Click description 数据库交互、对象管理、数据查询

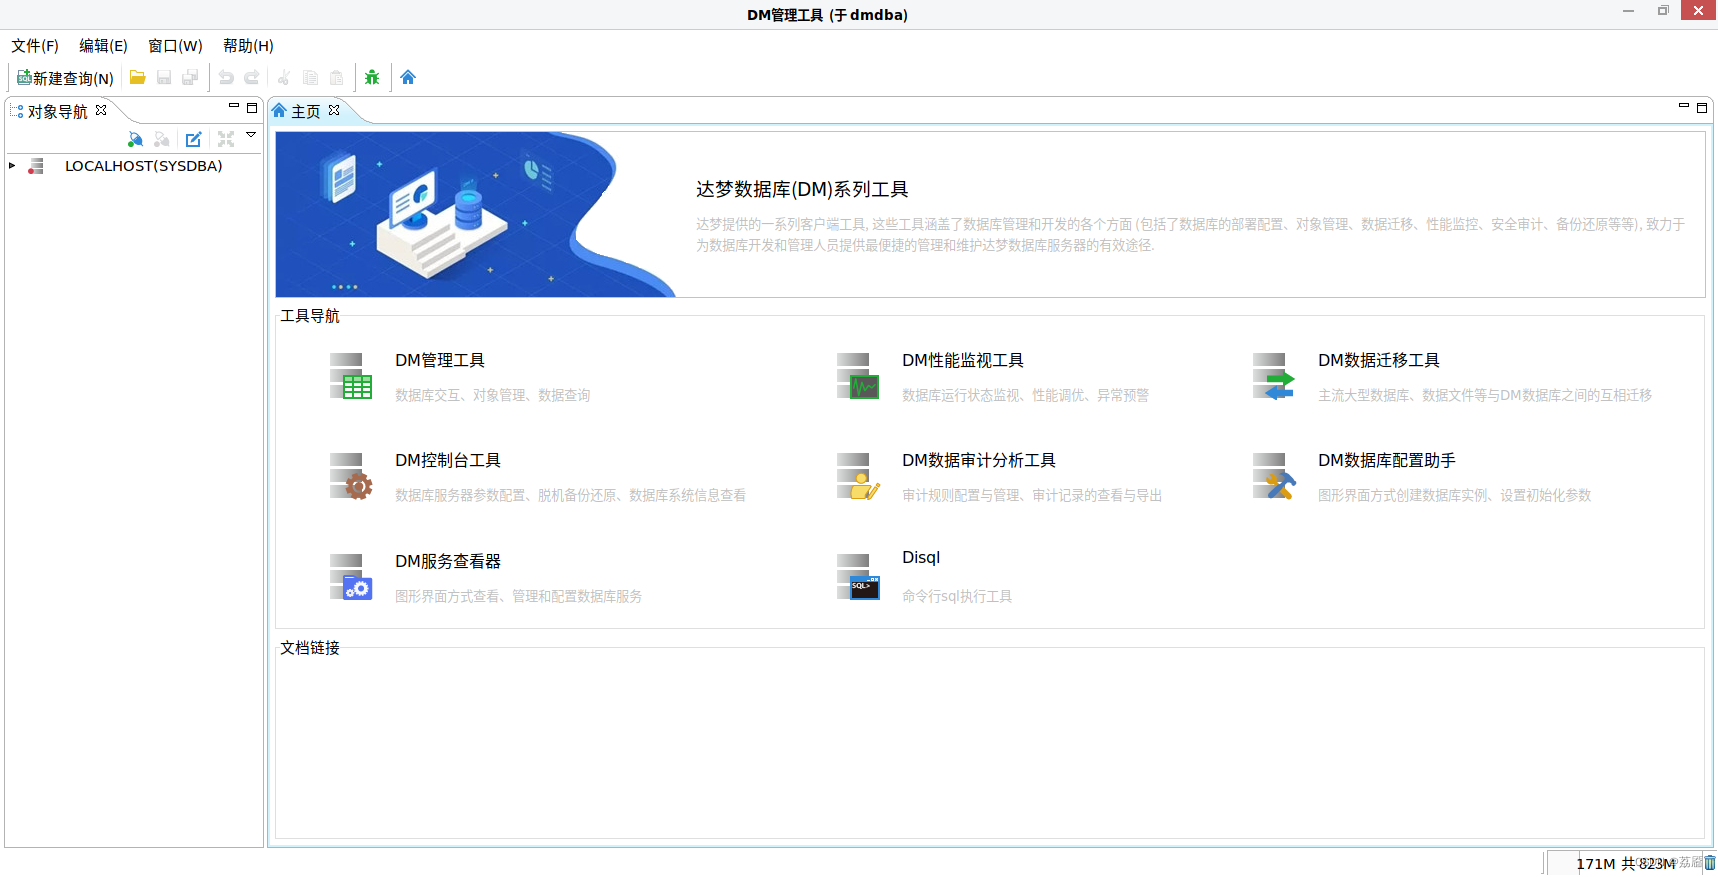(493, 395)
